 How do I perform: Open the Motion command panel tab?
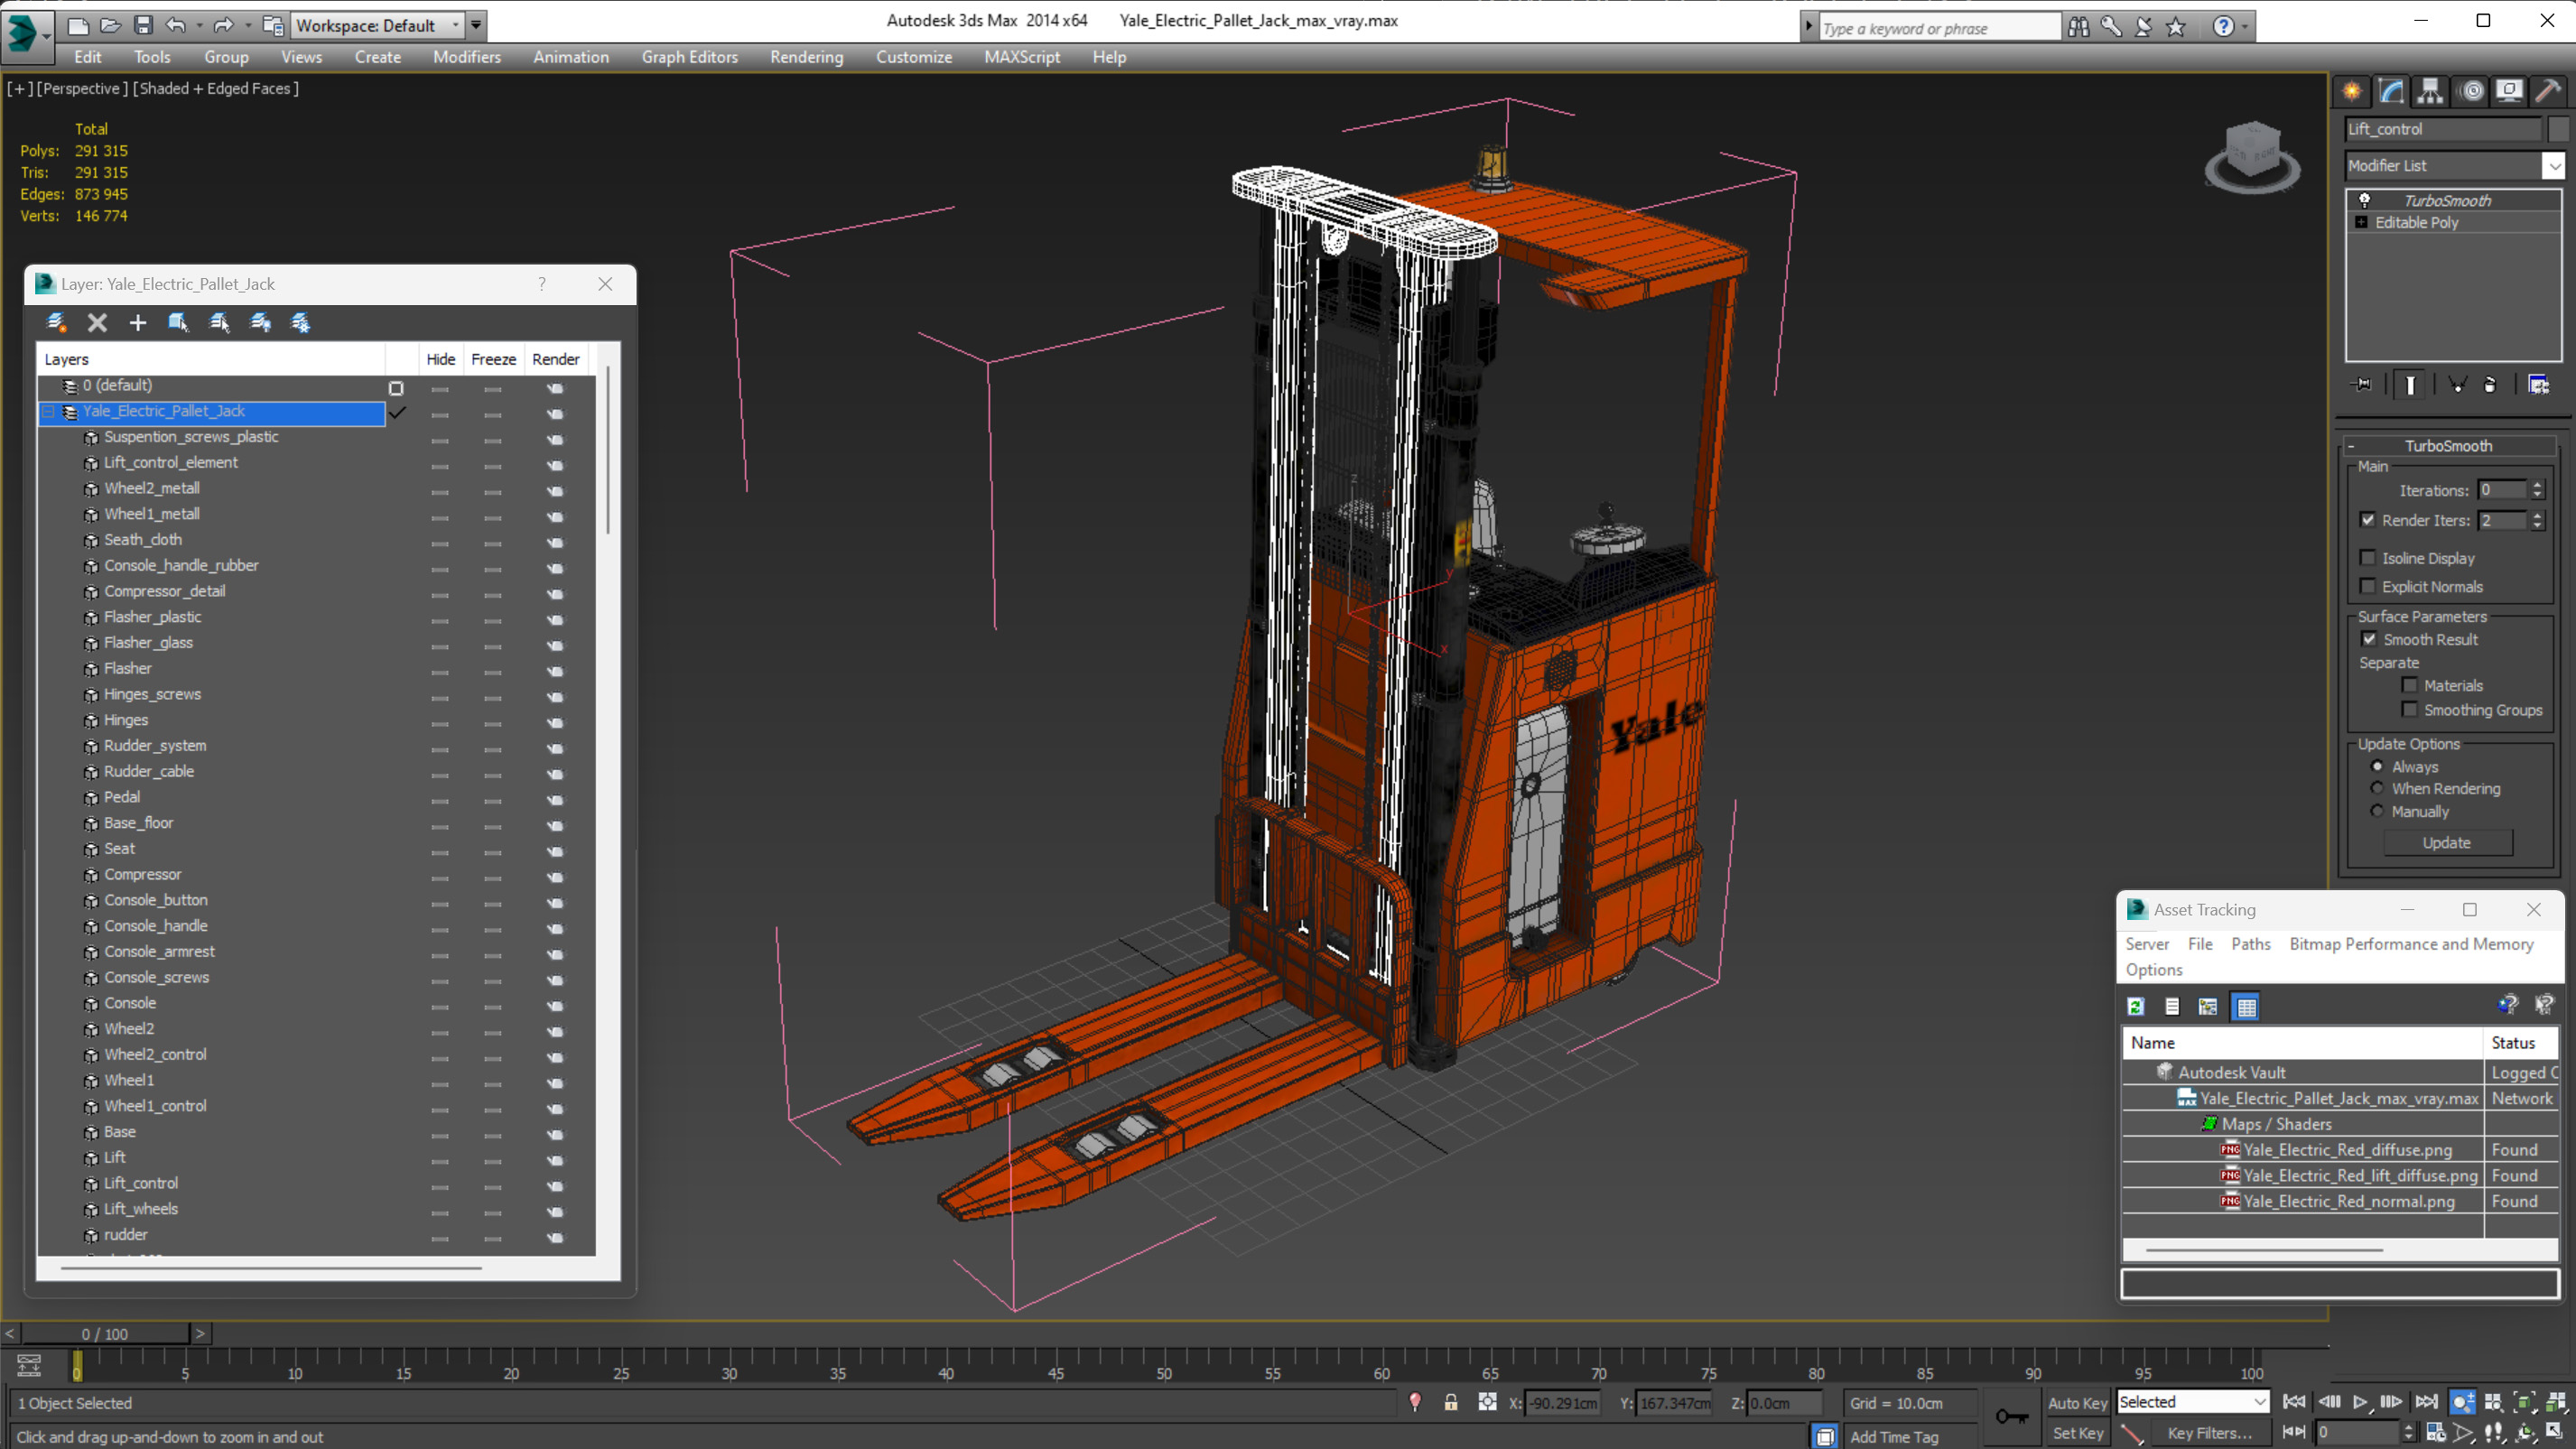pyautogui.click(x=2472, y=92)
